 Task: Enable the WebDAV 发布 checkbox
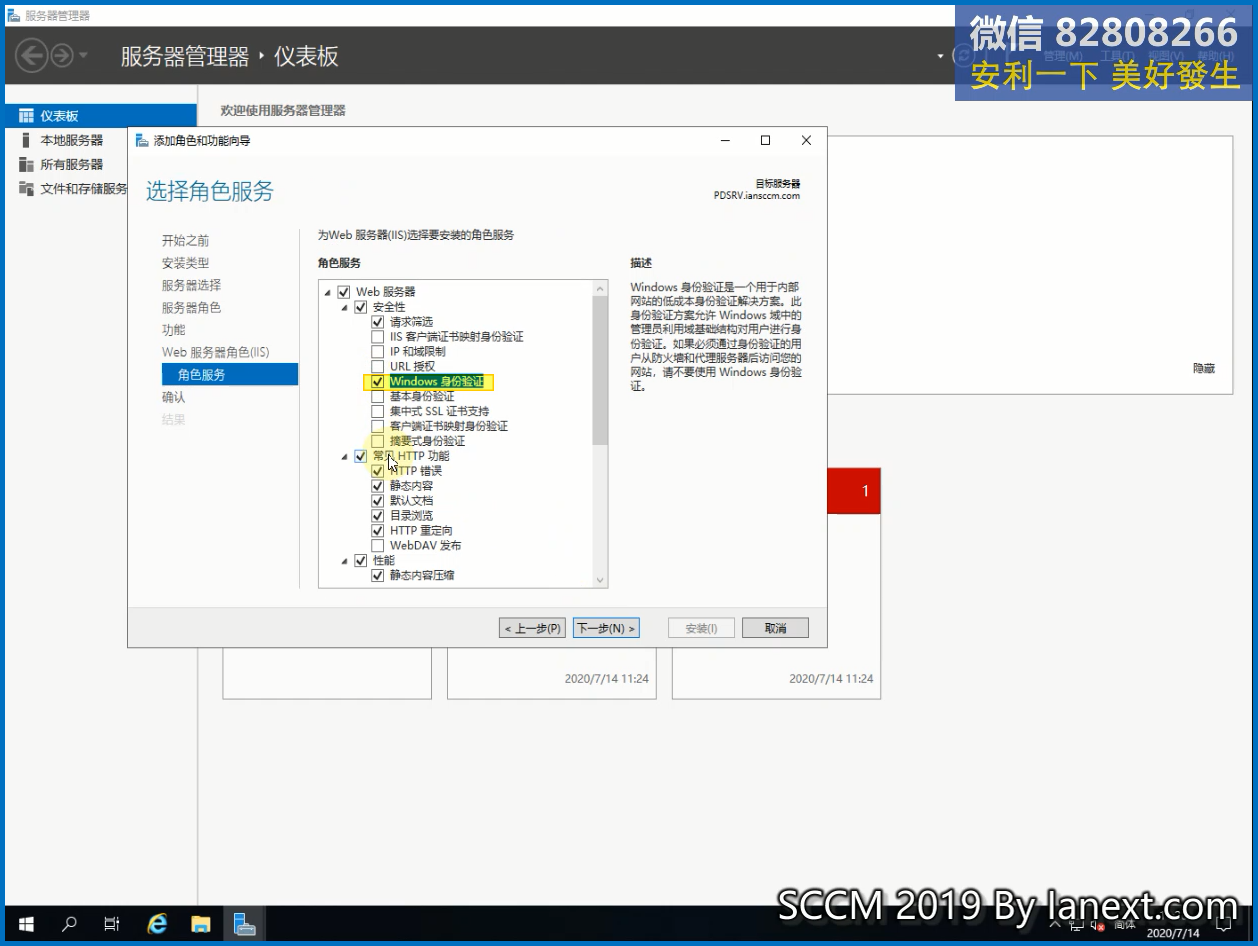point(378,546)
